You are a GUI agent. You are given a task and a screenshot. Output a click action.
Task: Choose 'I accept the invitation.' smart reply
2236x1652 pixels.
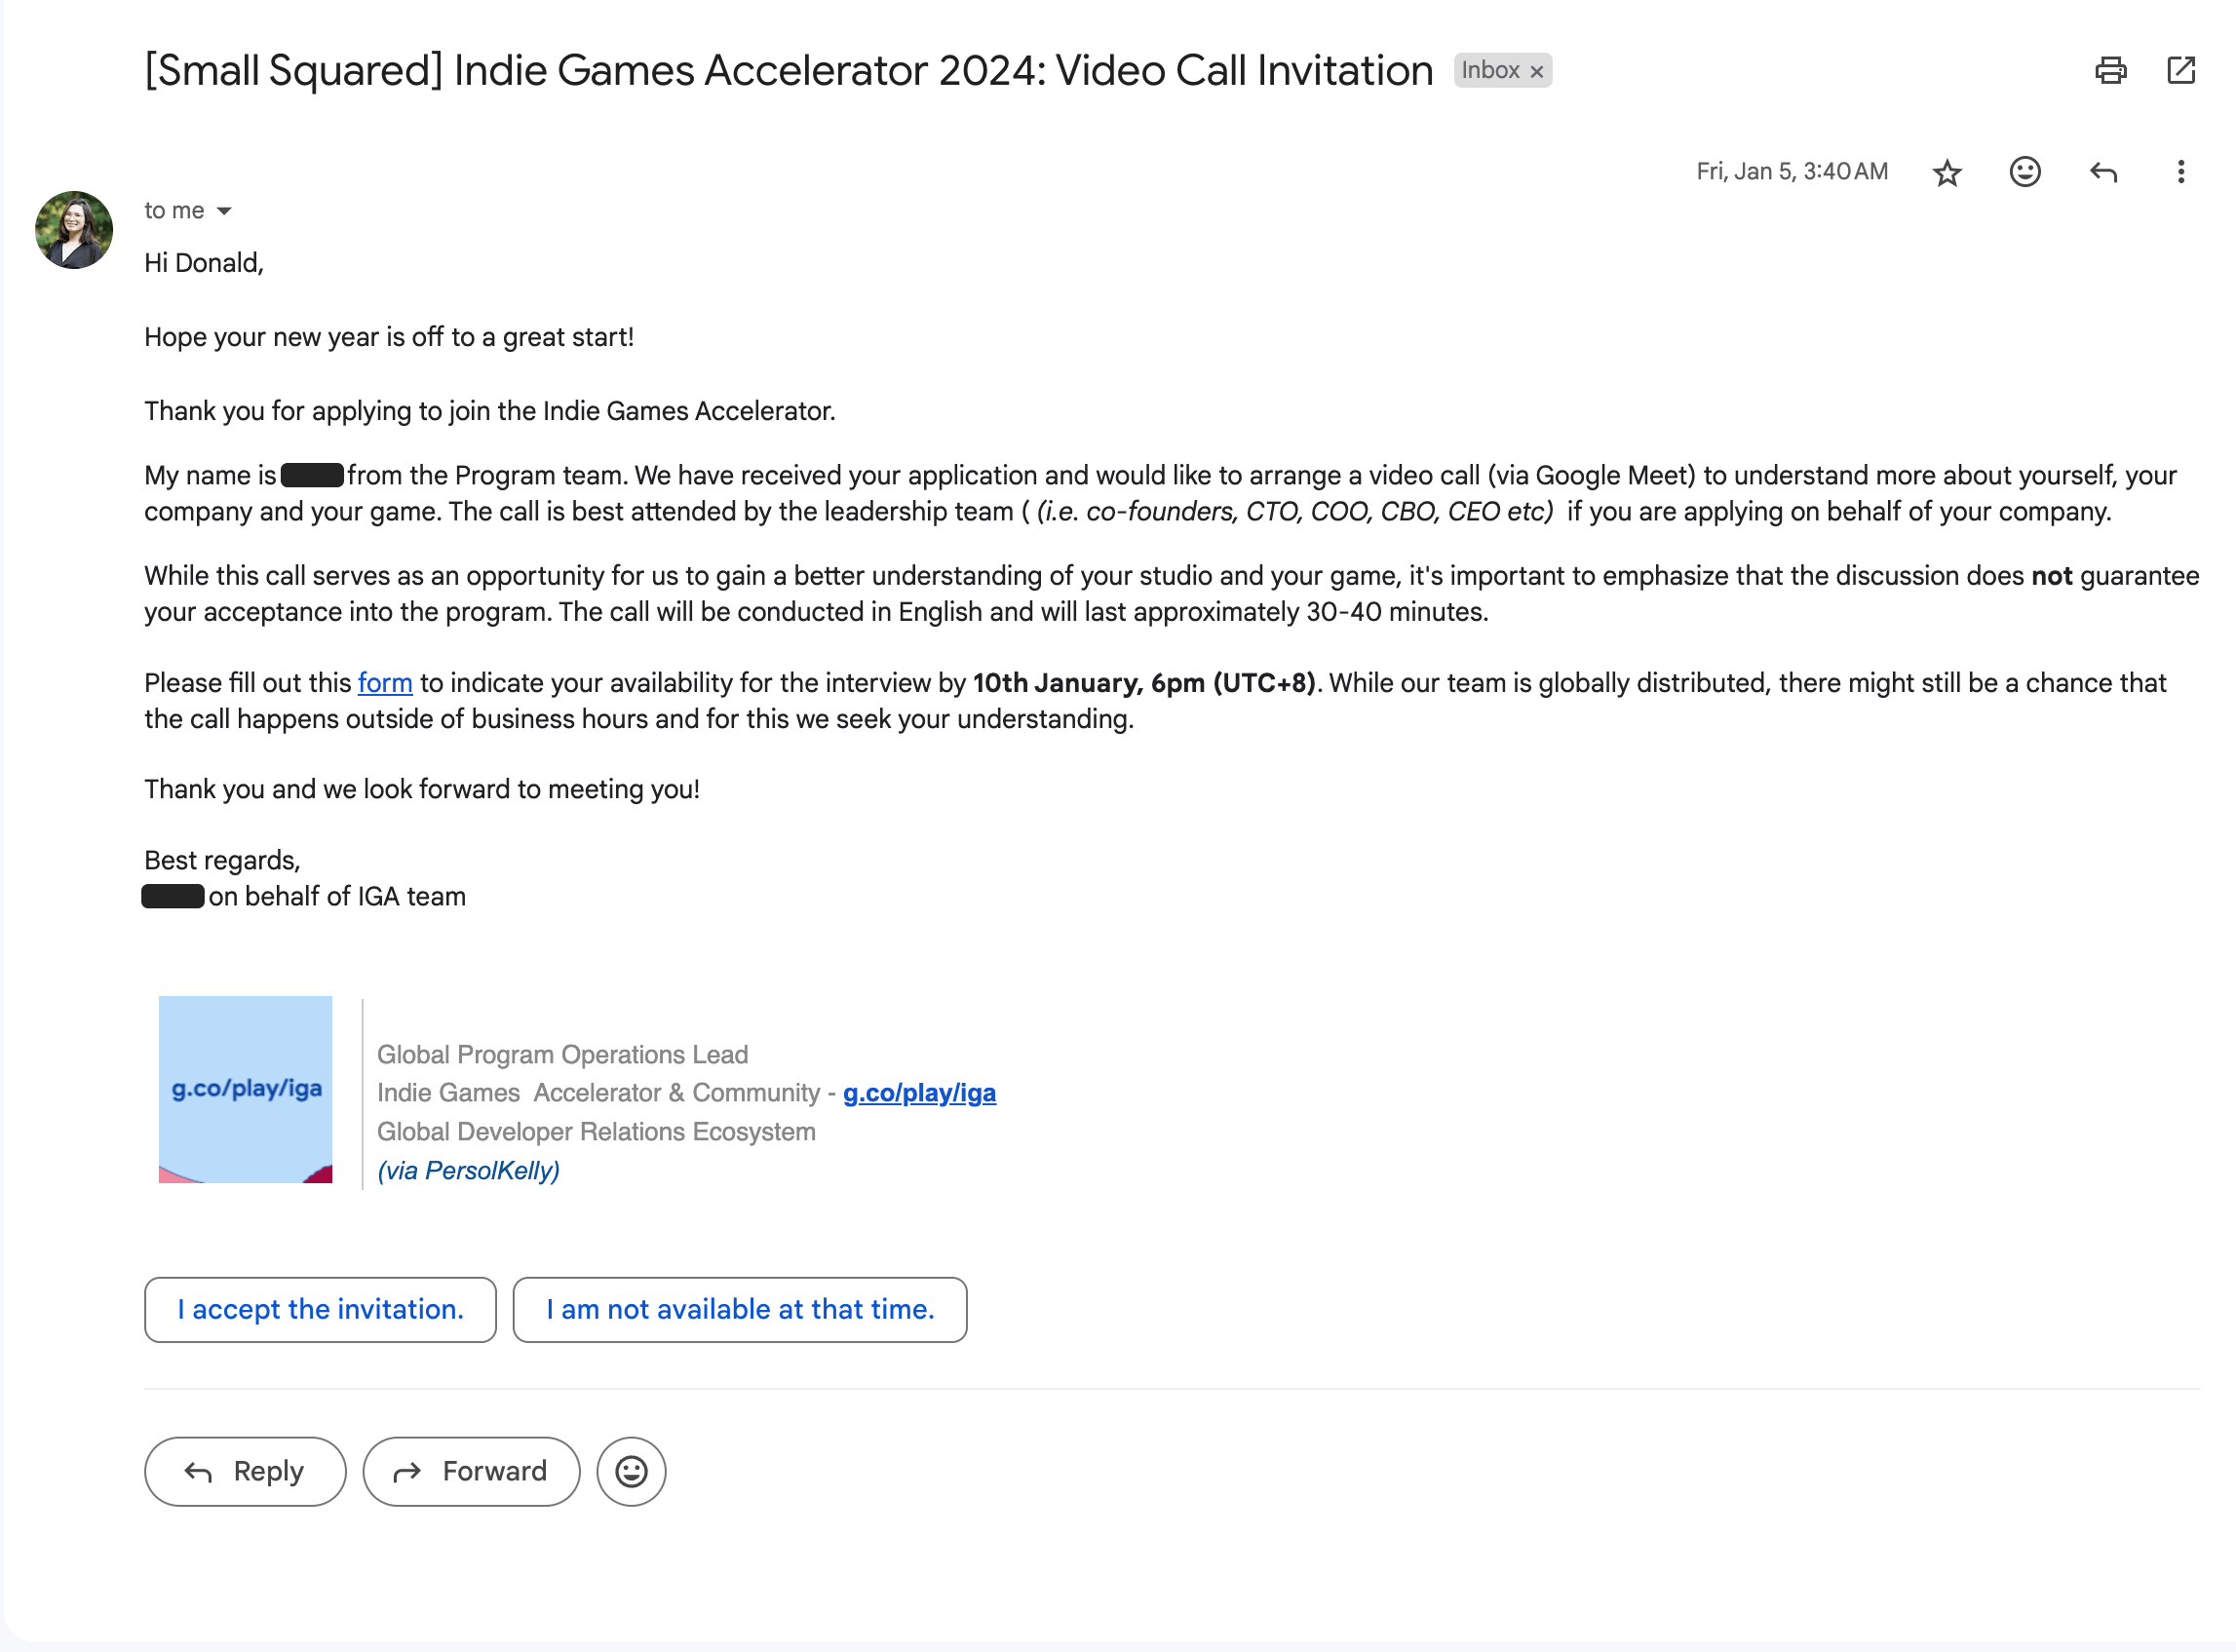click(x=320, y=1309)
